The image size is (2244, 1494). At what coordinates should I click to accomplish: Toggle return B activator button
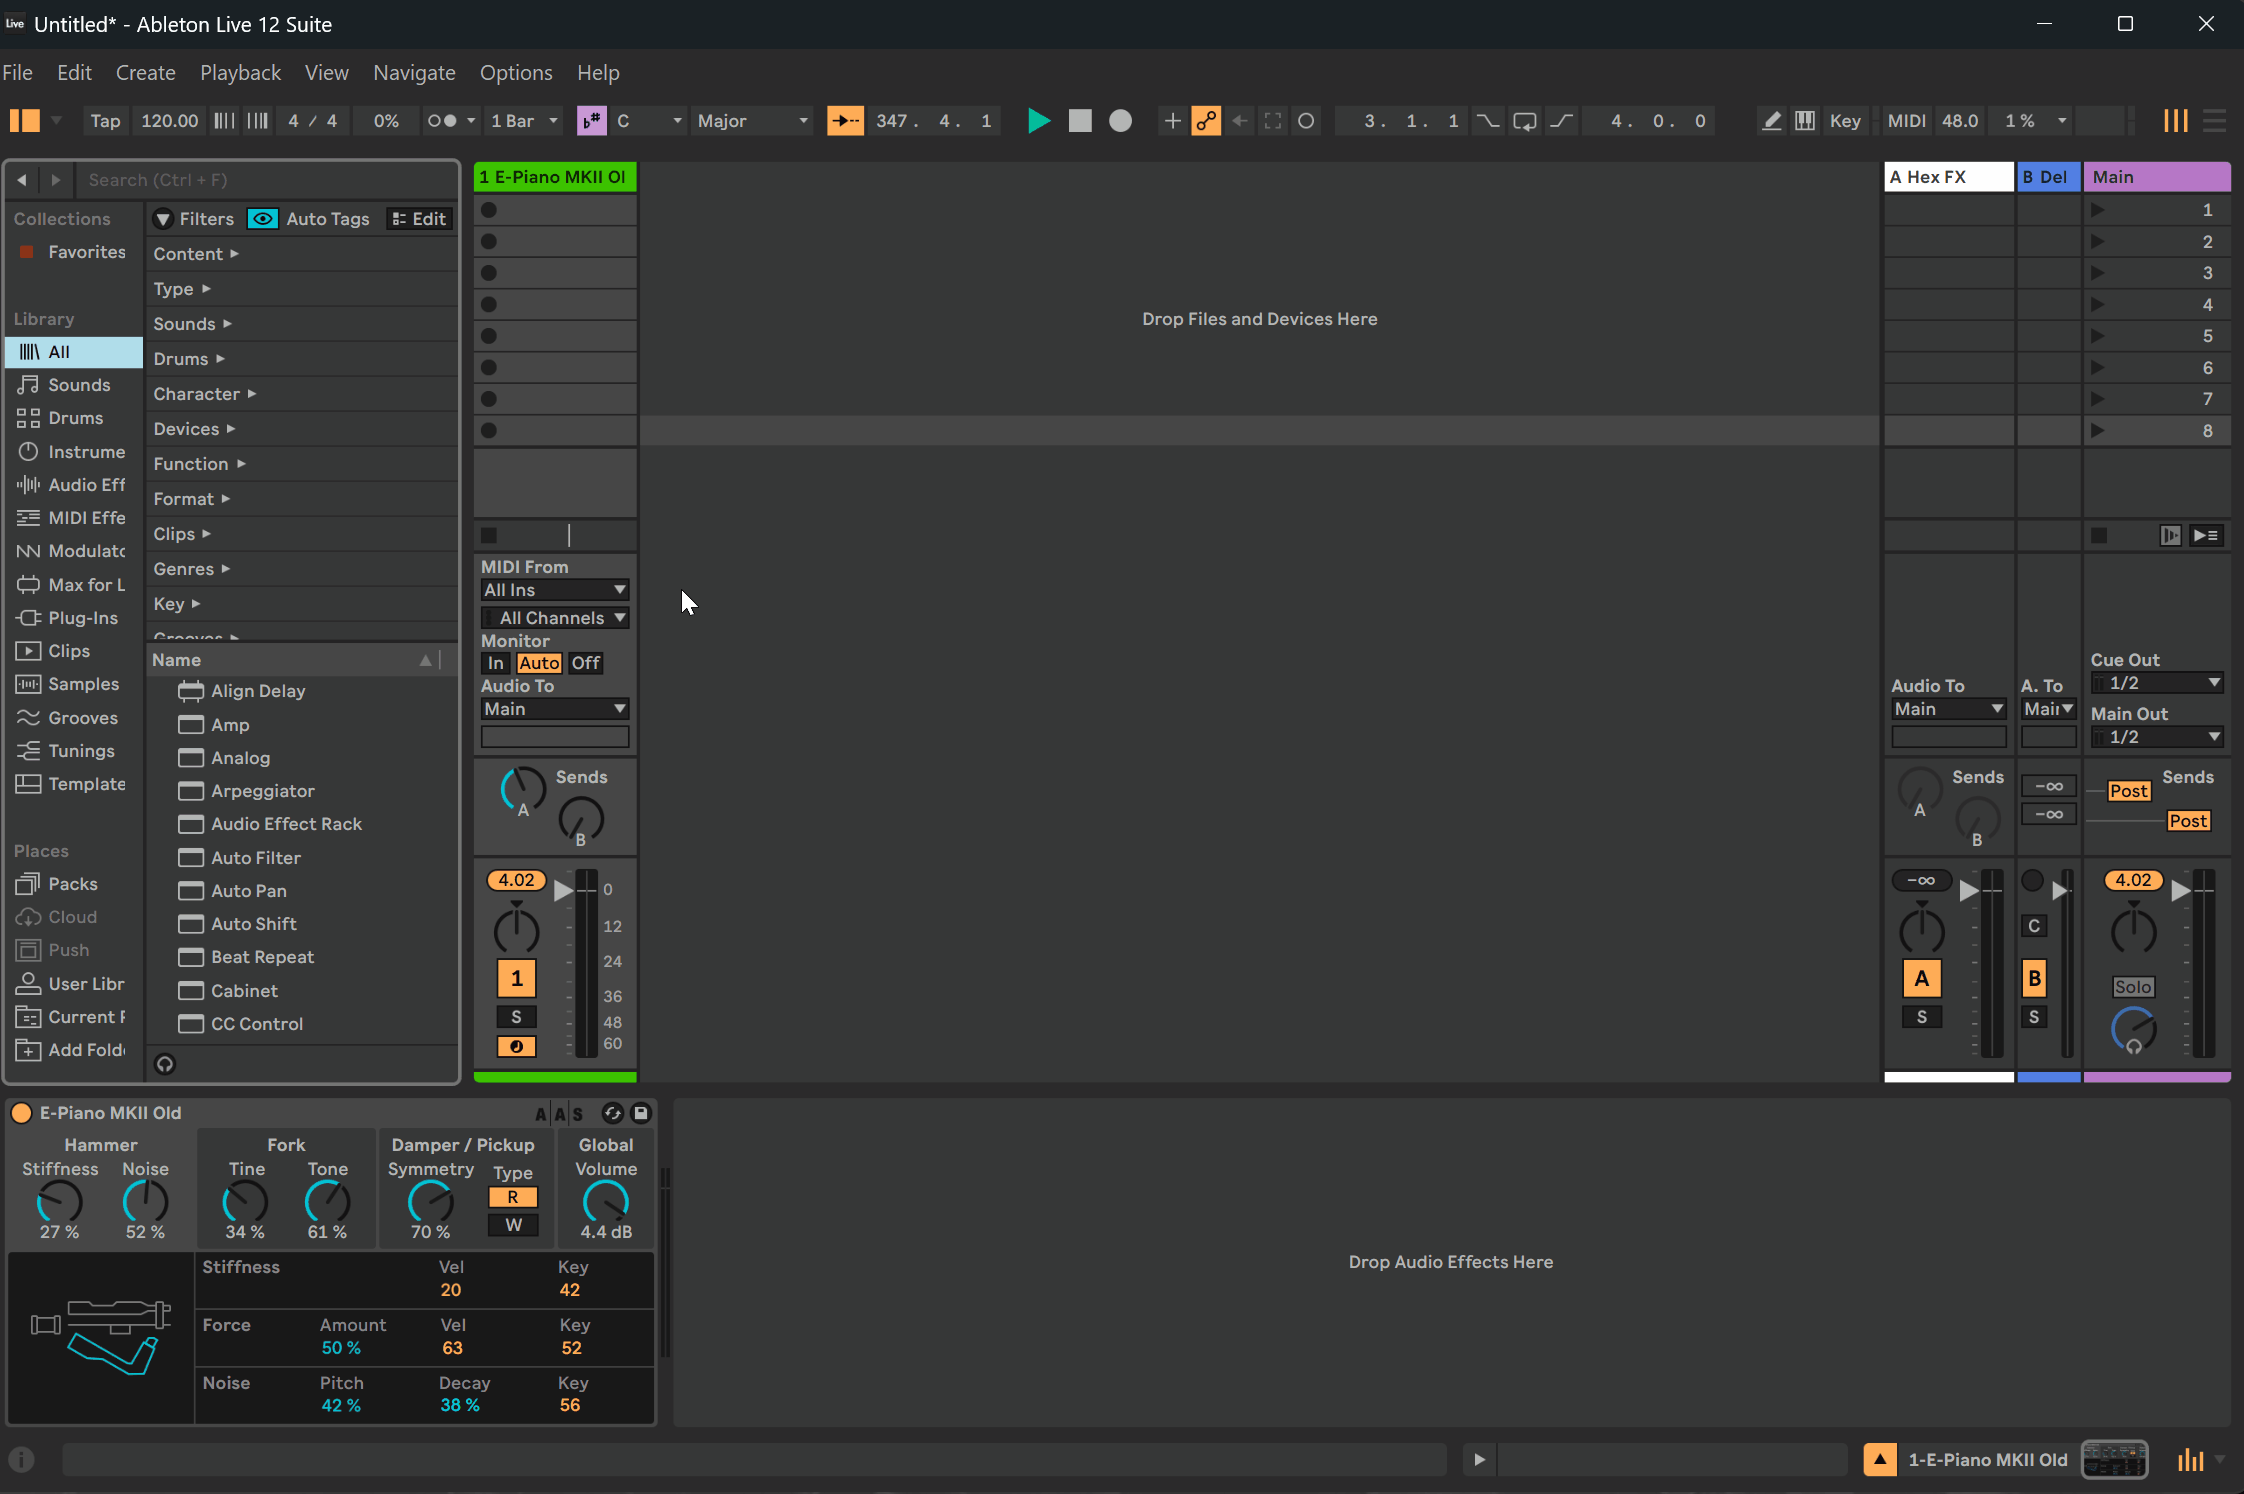point(2034,978)
